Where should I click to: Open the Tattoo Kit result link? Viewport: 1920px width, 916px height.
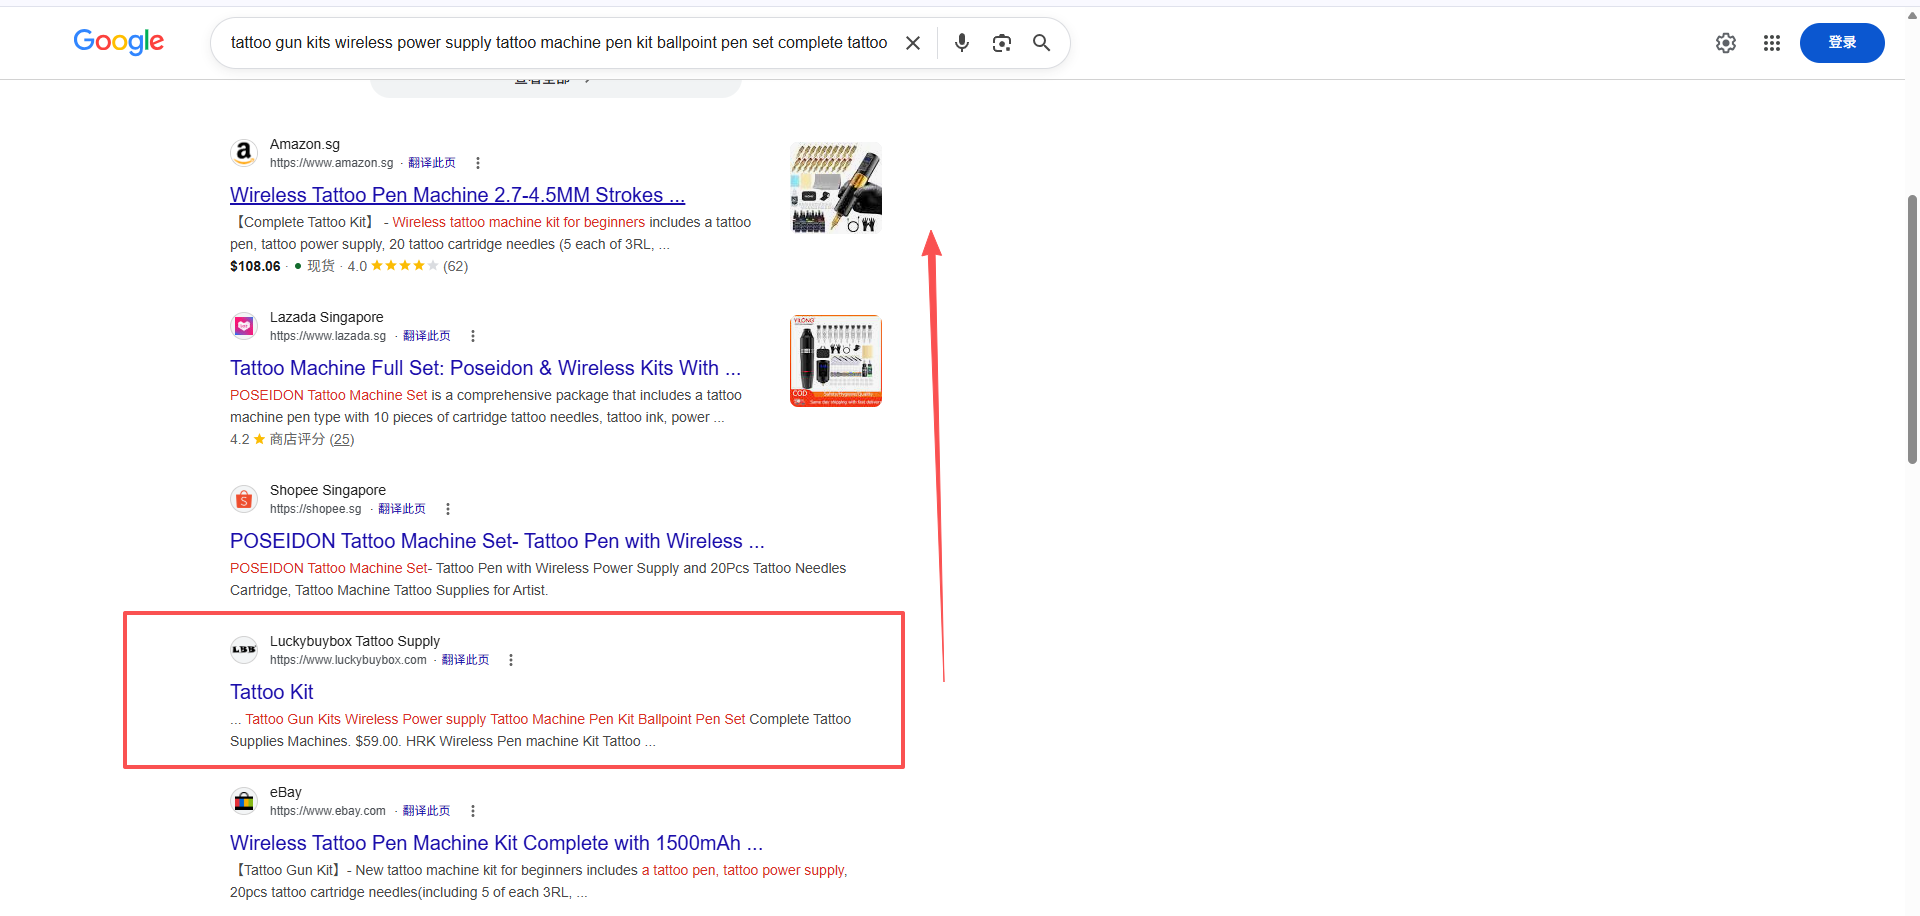(272, 692)
